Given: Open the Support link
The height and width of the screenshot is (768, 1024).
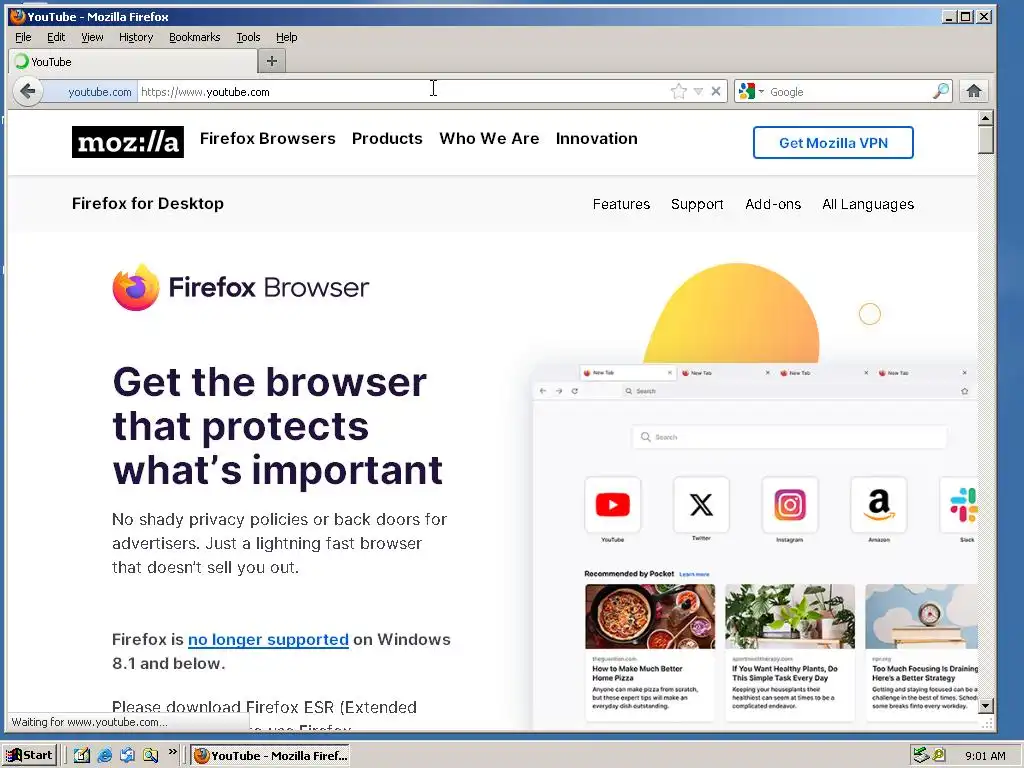Looking at the screenshot, I should tap(697, 204).
